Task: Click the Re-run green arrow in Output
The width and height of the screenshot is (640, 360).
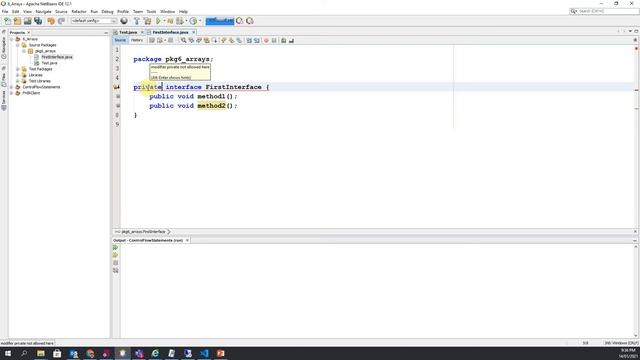Action: point(116,247)
